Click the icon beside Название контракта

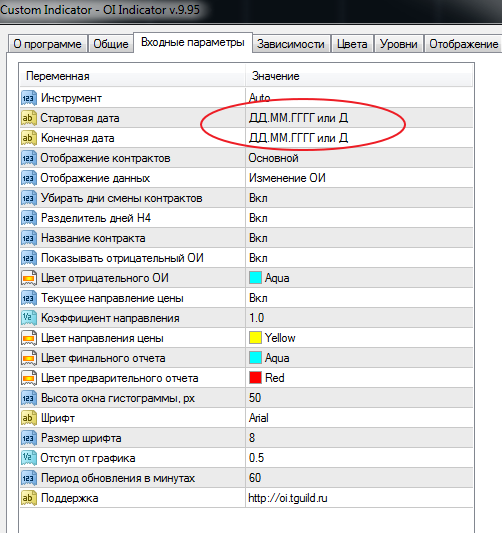(29, 238)
